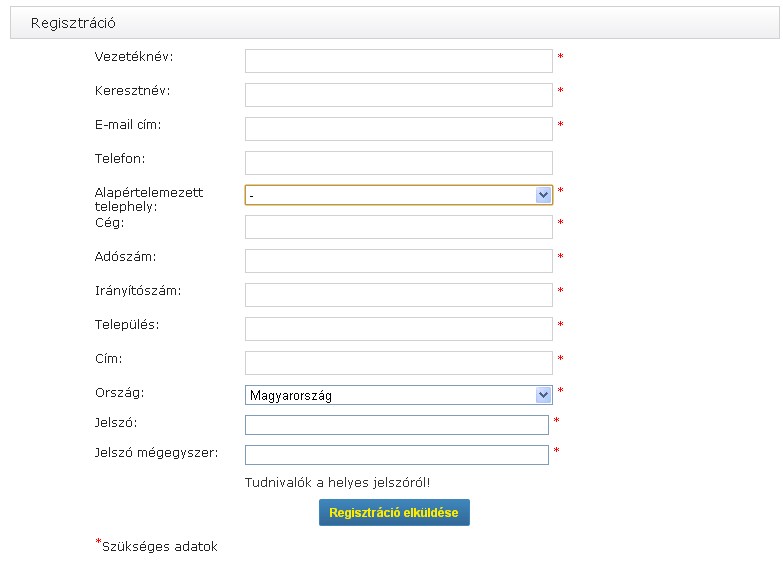783x585 pixels.
Task: Select the E-mail cím field
Action: point(398,129)
